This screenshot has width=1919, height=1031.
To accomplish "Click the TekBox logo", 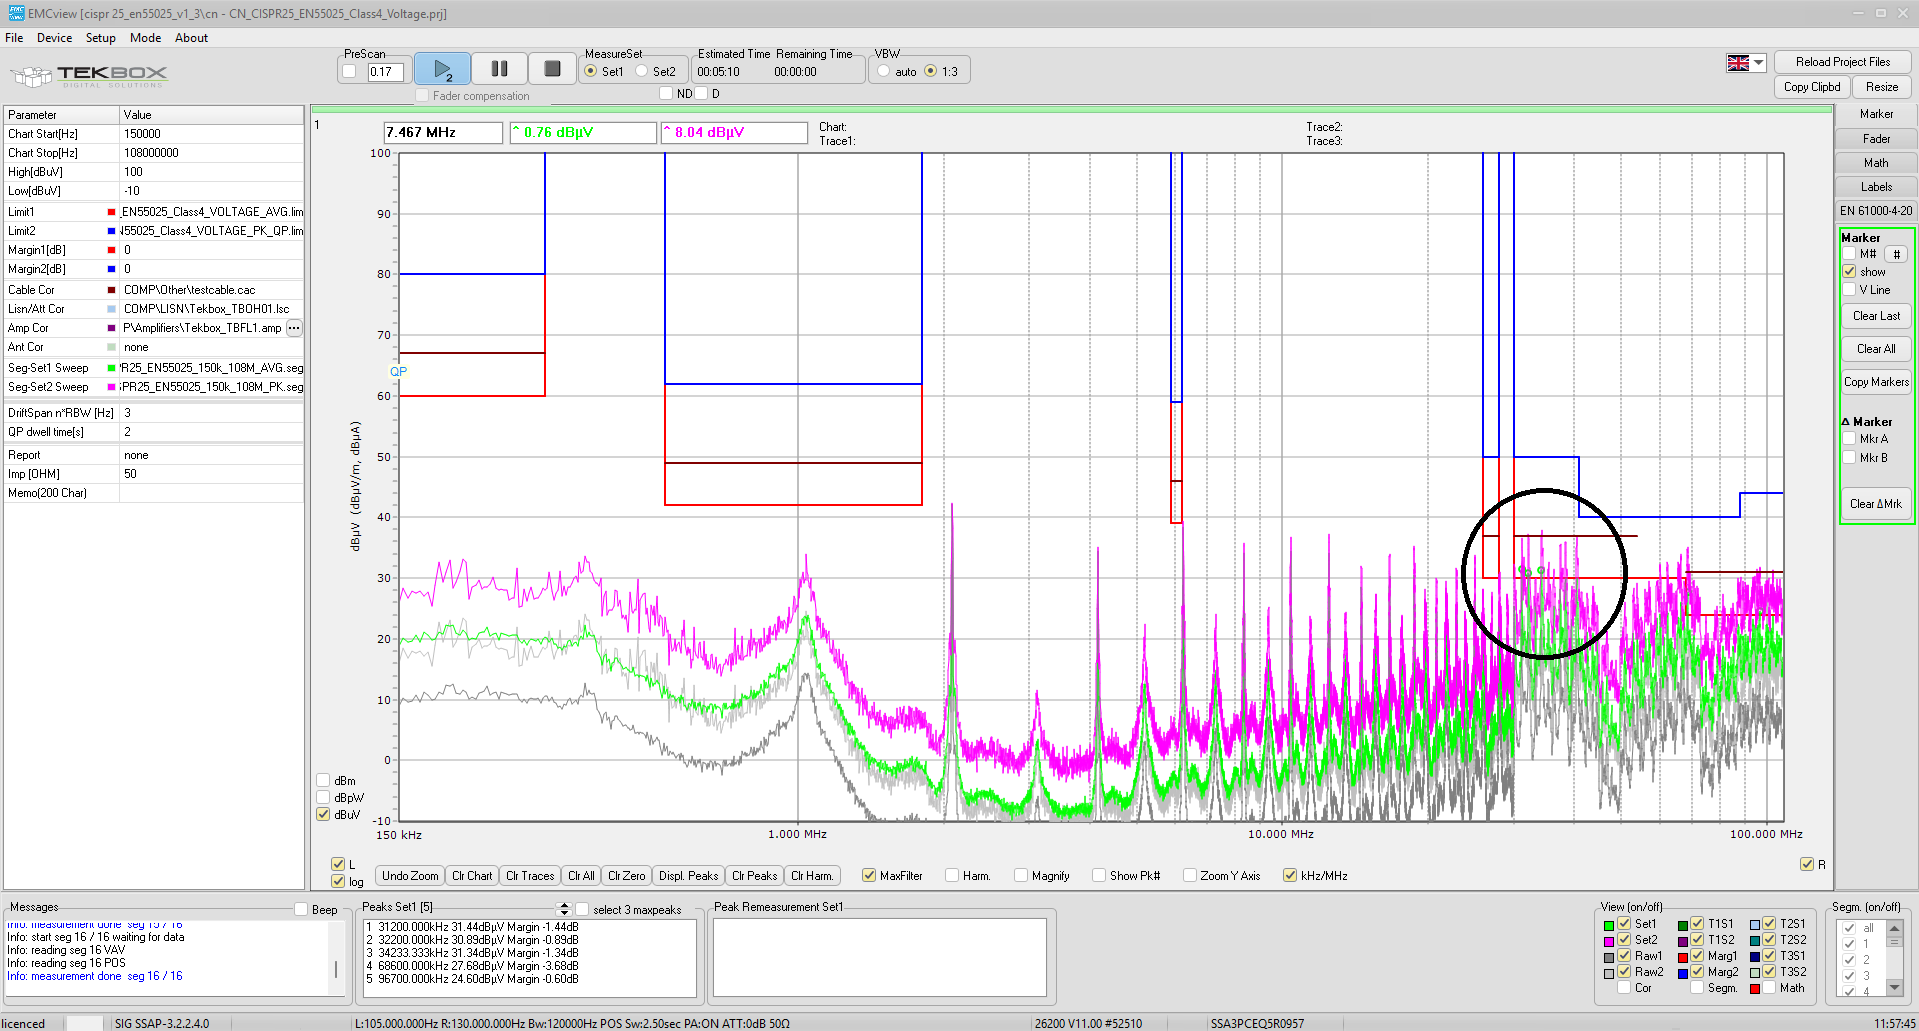I will pyautogui.click(x=90, y=76).
